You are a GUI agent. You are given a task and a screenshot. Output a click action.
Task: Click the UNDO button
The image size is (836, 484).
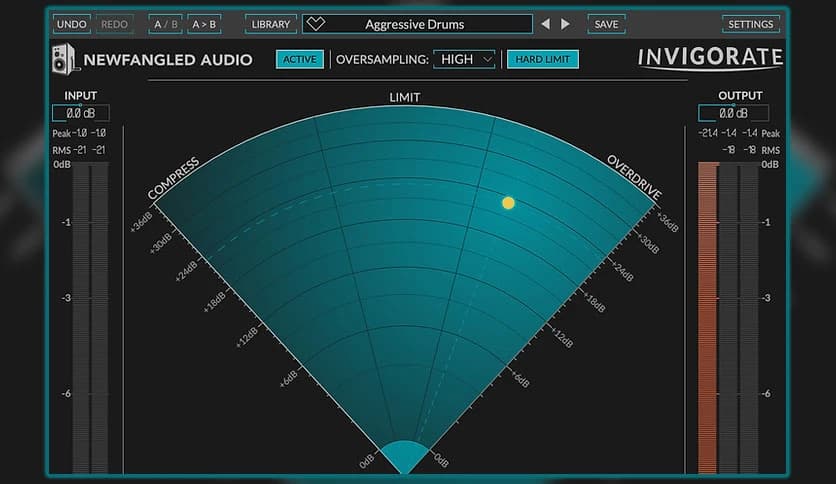[71, 24]
